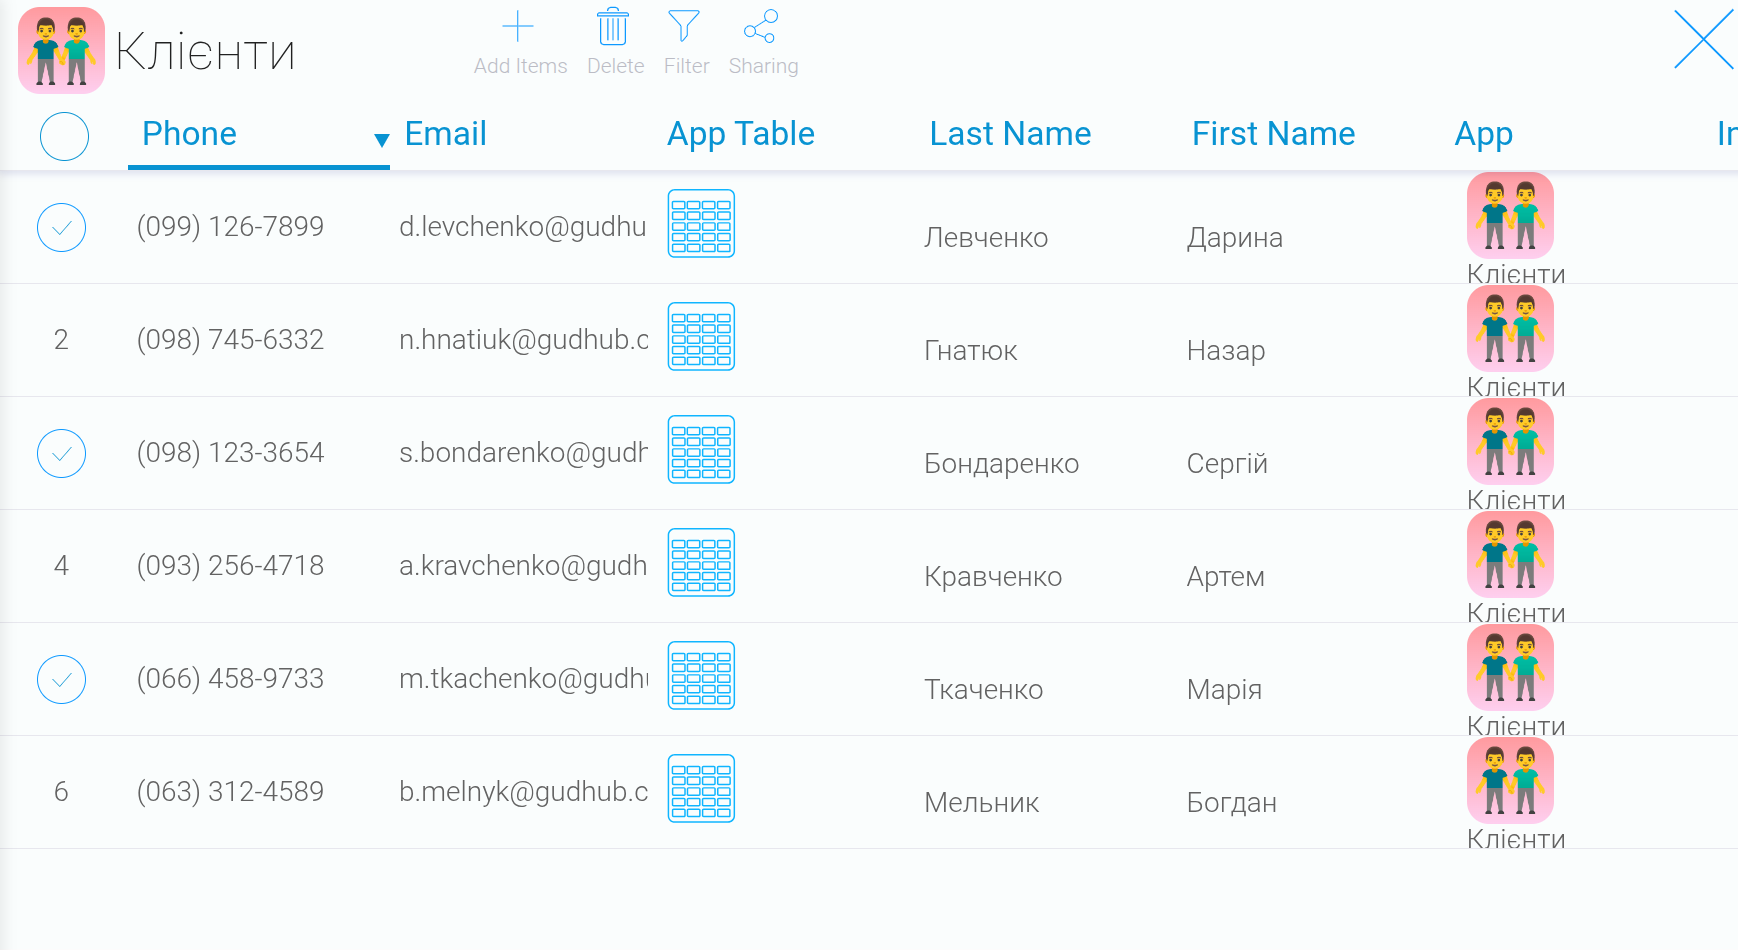
Task: Click email d.levchenko@gudhu cell
Action: pyautogui.click(x=523, y=227)
